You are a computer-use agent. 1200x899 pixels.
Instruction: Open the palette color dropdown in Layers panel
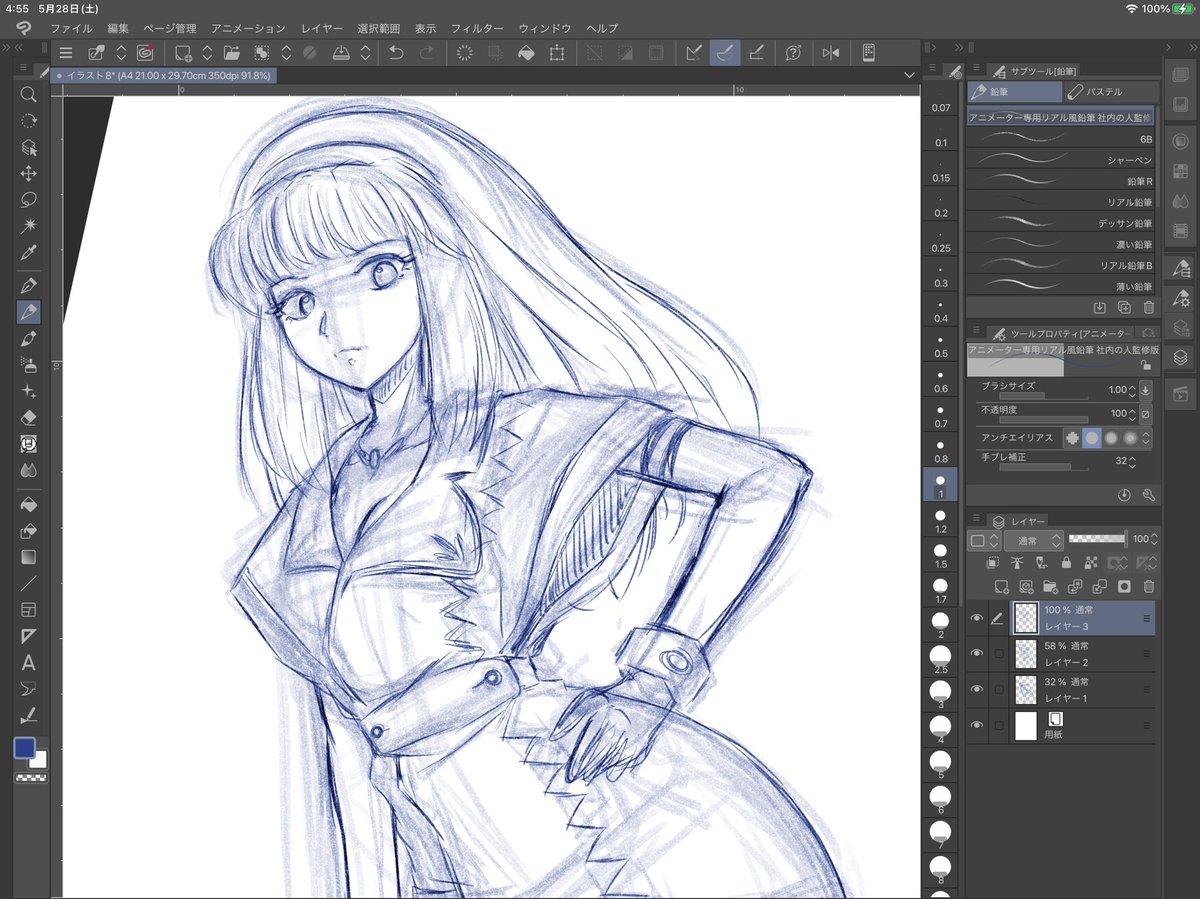983,540
